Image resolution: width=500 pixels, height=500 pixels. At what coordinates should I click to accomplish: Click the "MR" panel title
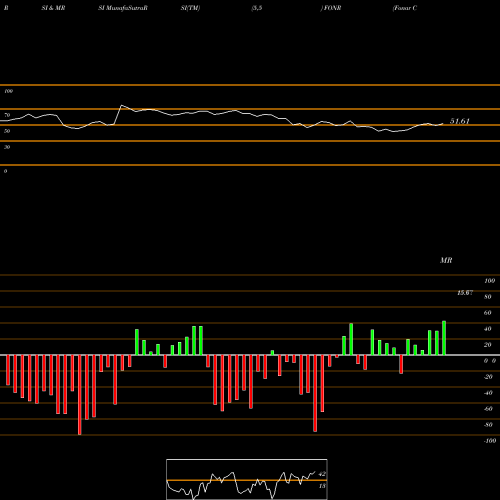point(446,260)
